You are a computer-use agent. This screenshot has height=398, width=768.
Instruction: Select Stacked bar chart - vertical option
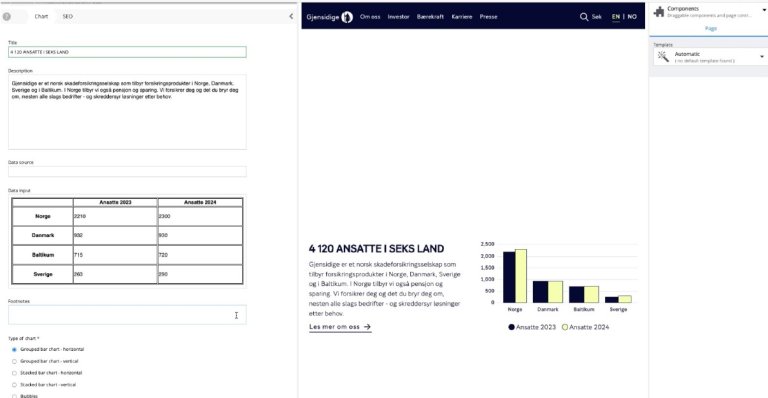click(14, 385)
